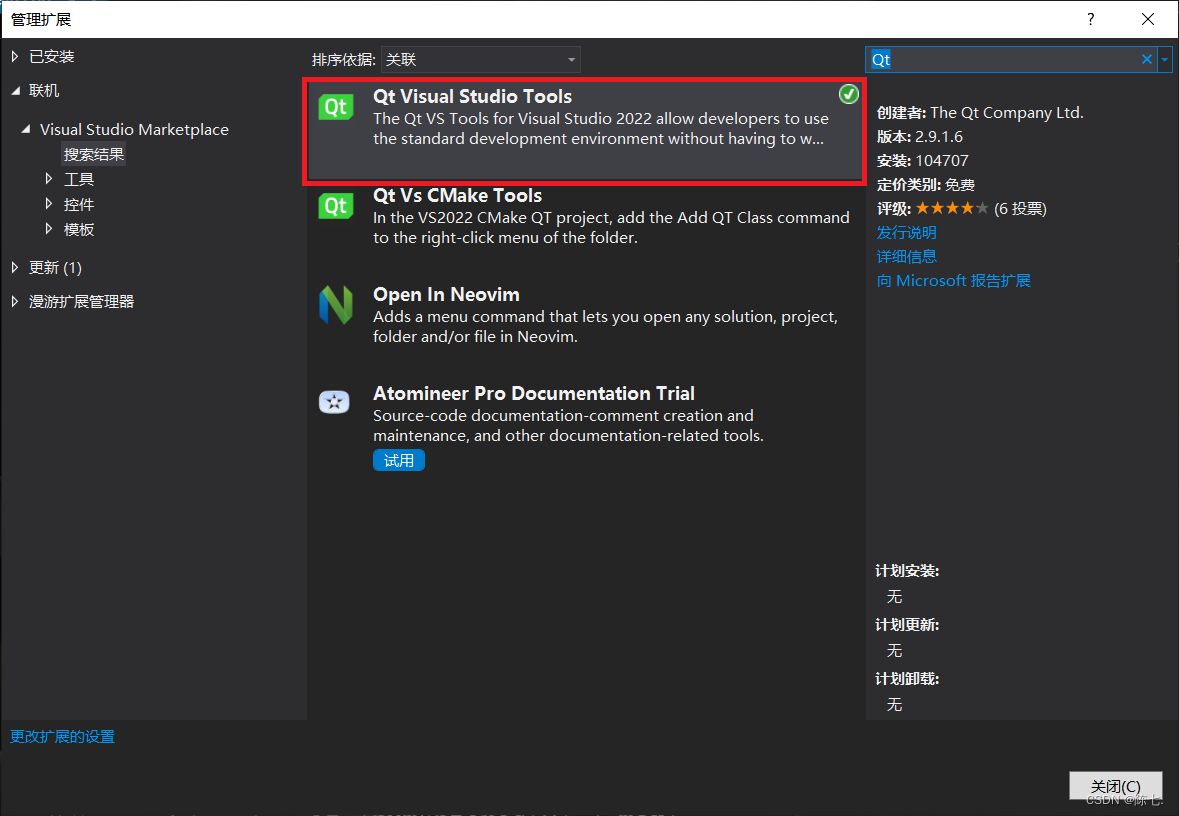Expand the 模板 category
The height and width of the screenshot is (816, 1179).
[x=49, y=229]
